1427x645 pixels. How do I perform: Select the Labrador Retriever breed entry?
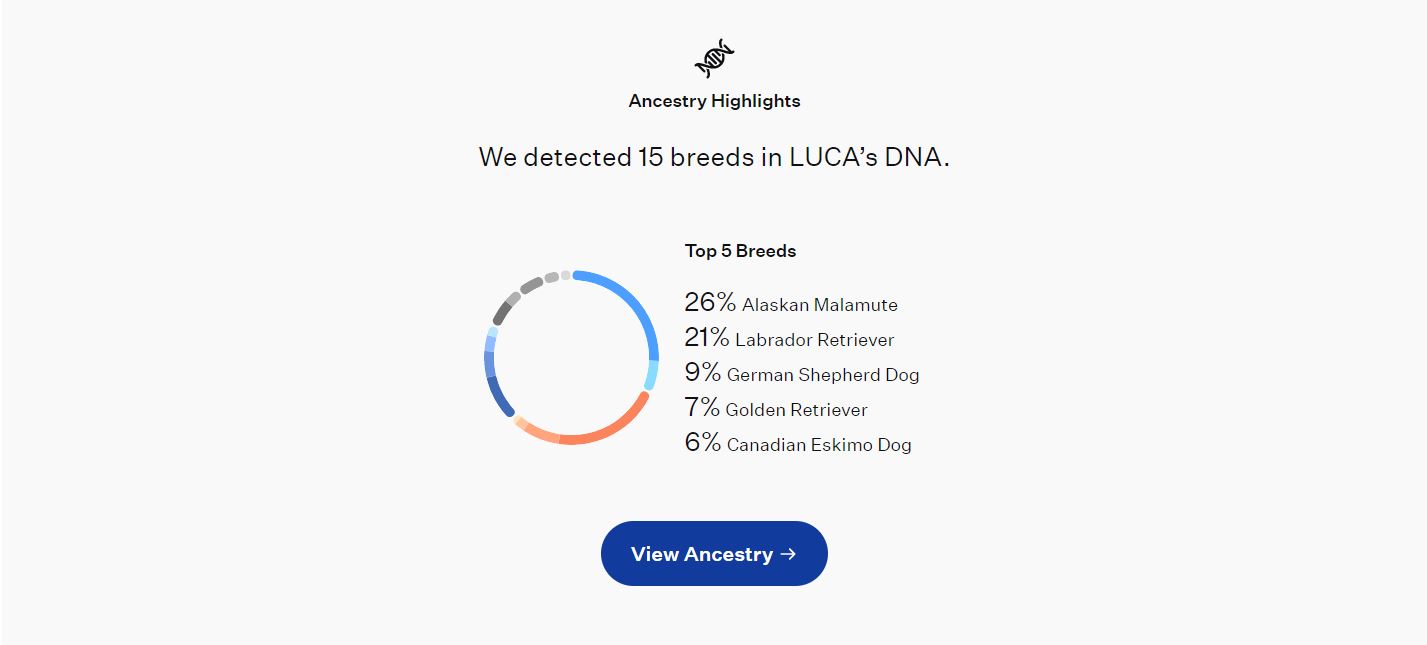pyautogui.click(x=789, y=338)
